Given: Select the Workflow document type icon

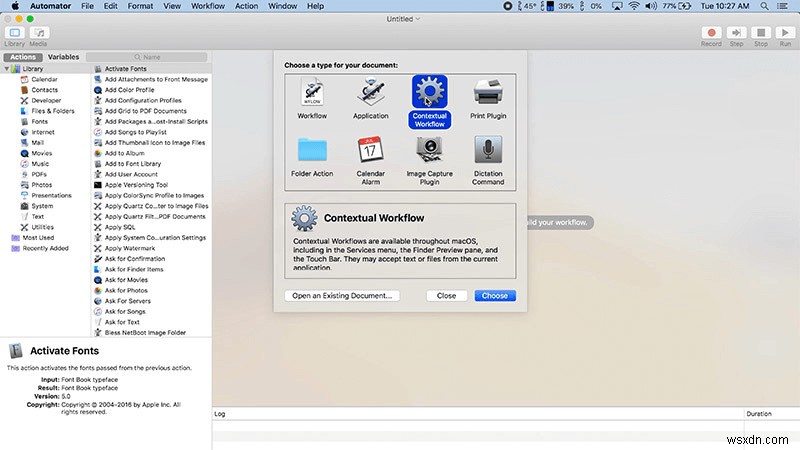Looking at the screenshot, I should pos(312,92).
